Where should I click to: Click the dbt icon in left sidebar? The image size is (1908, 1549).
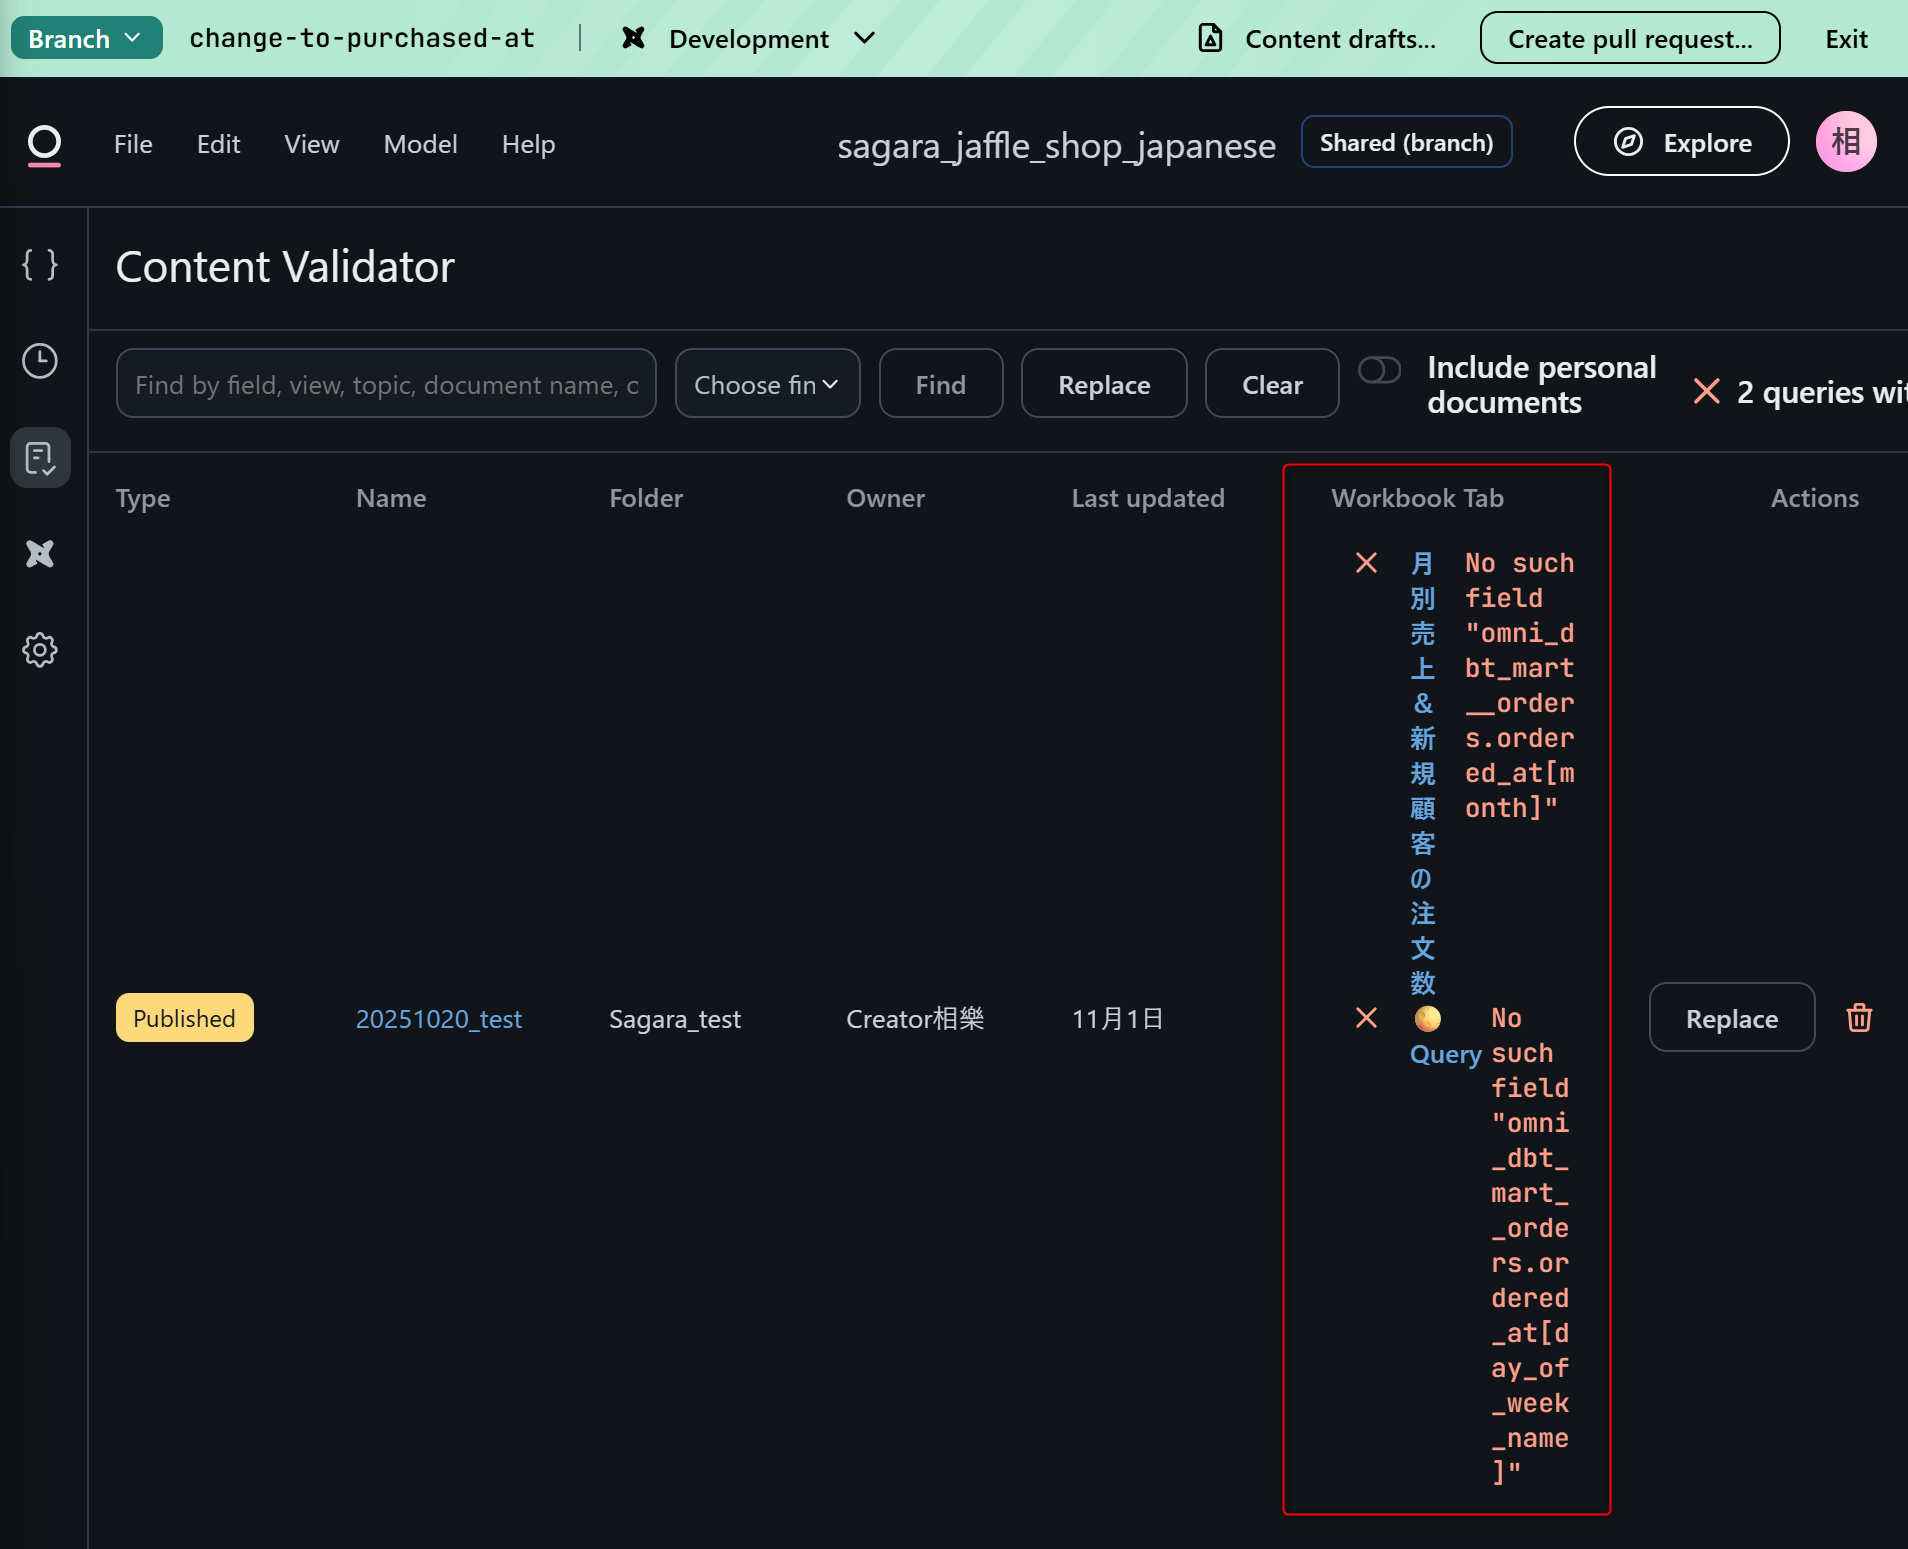click(40, 554)
